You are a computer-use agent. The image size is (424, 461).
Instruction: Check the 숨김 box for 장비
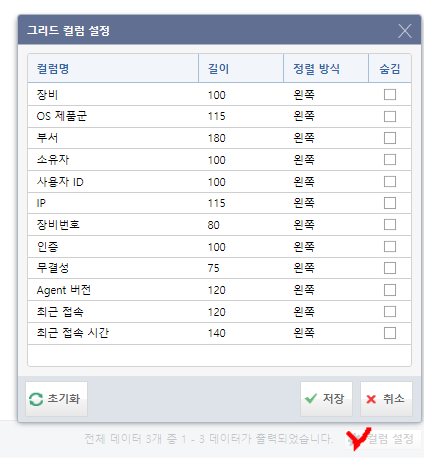point(390,95)
